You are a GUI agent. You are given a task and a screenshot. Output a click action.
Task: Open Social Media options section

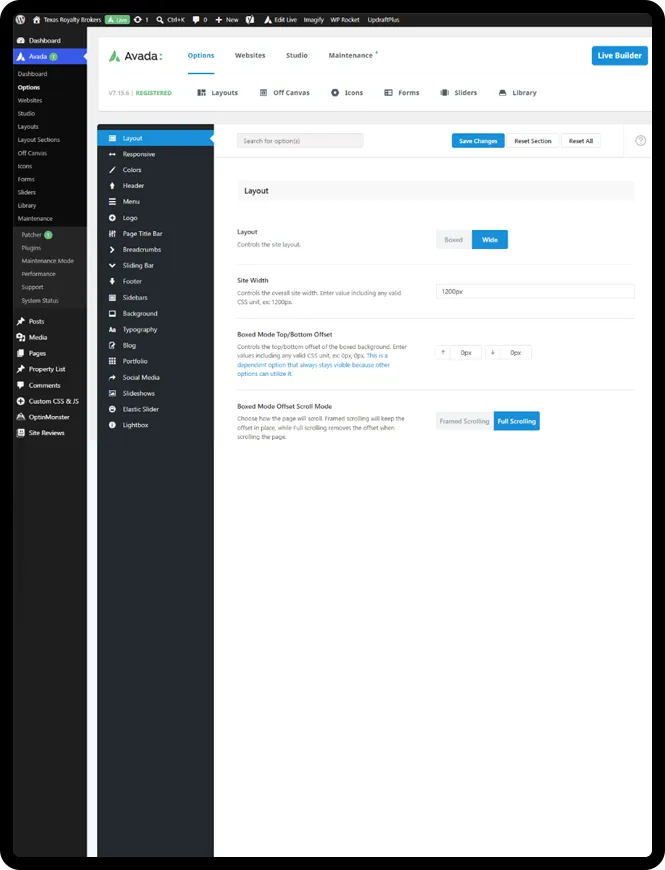[155, 377]
